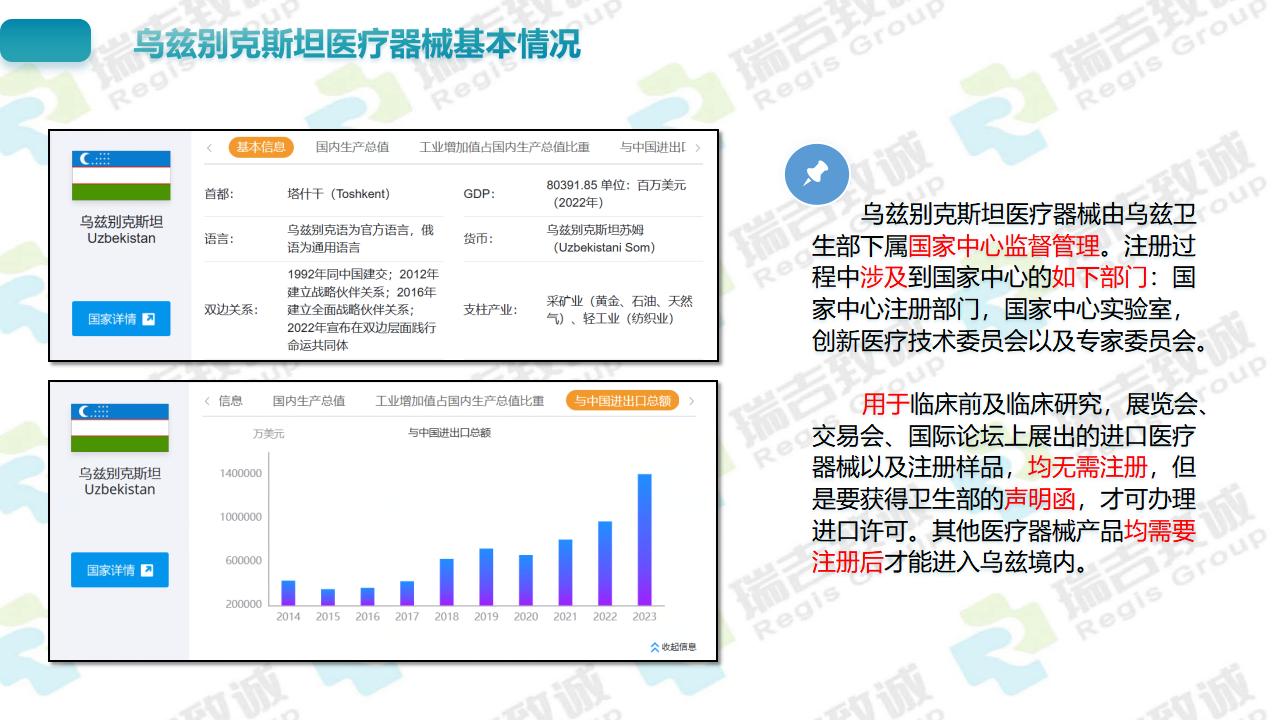Click the teal rounded rectangle beside the slide title
Image resolution: width=1280 pixels, height=720 pixels.
point(46,41)
